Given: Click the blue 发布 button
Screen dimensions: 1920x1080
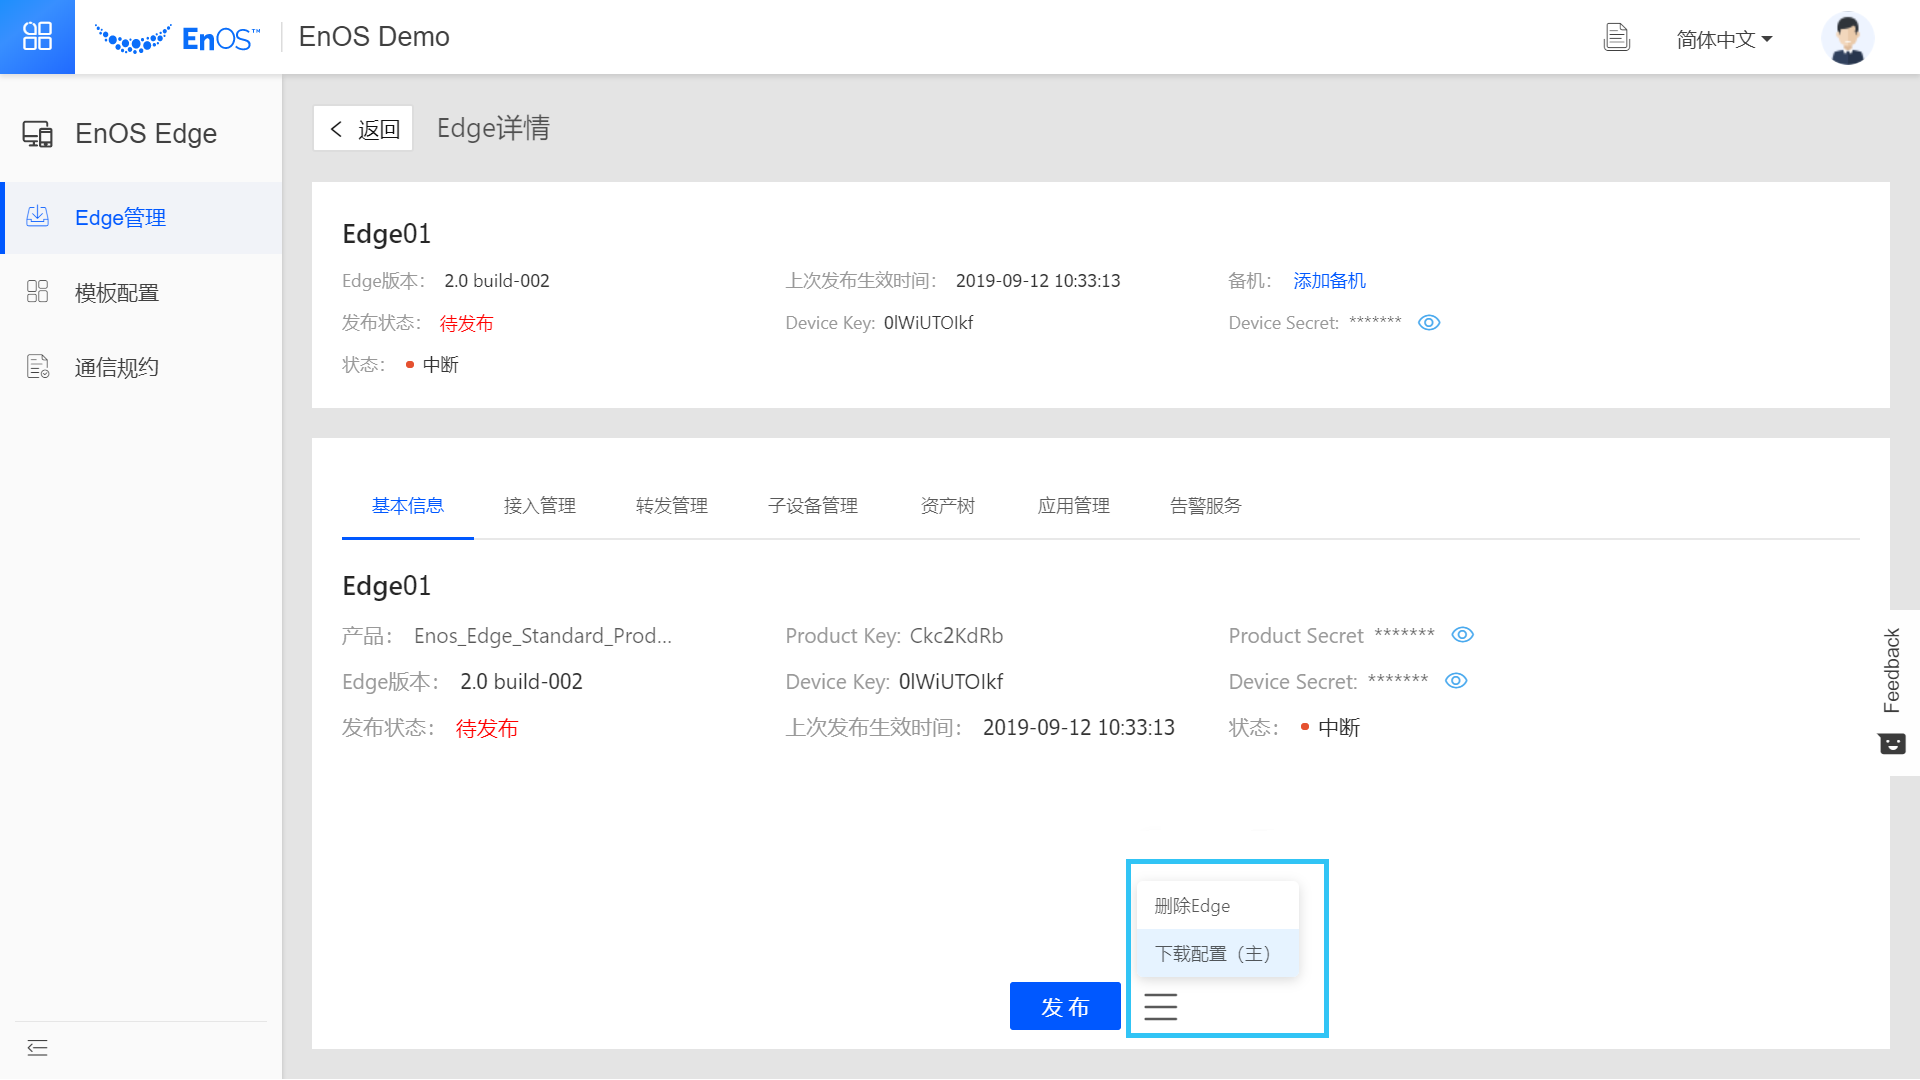Looking at the screenshot, I should tap(1065, 1006).
